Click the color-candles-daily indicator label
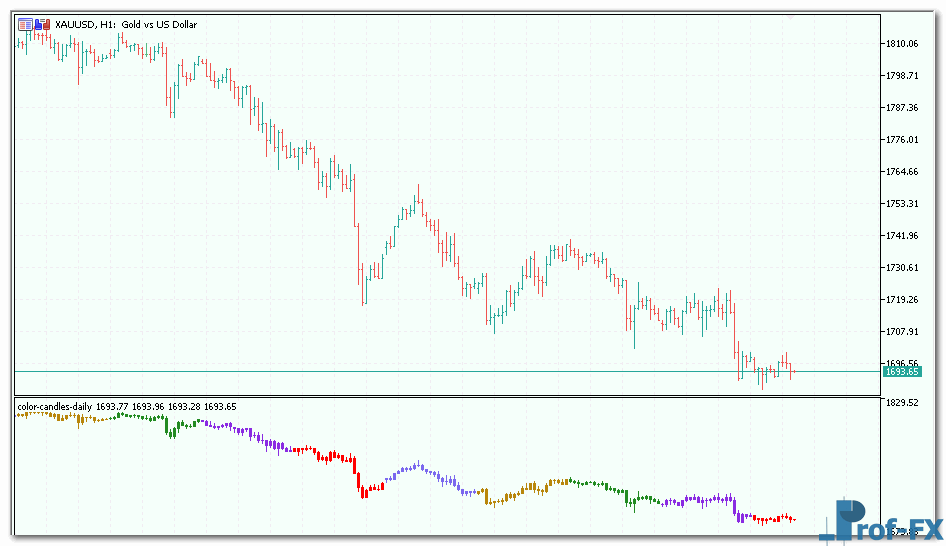 (55, 407)
